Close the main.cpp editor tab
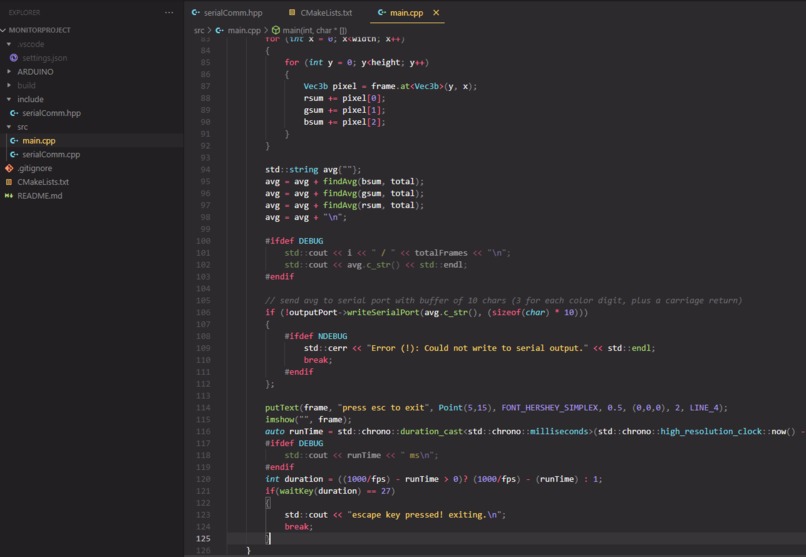The height and width of the screenshot is (557, 806). point(436,12)
